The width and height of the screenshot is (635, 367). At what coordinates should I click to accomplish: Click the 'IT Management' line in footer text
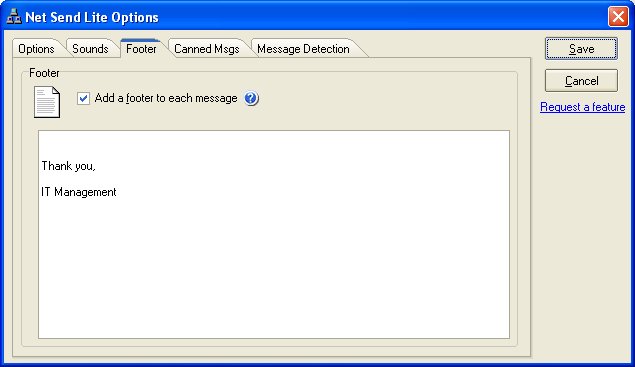[x=79, y=192]
